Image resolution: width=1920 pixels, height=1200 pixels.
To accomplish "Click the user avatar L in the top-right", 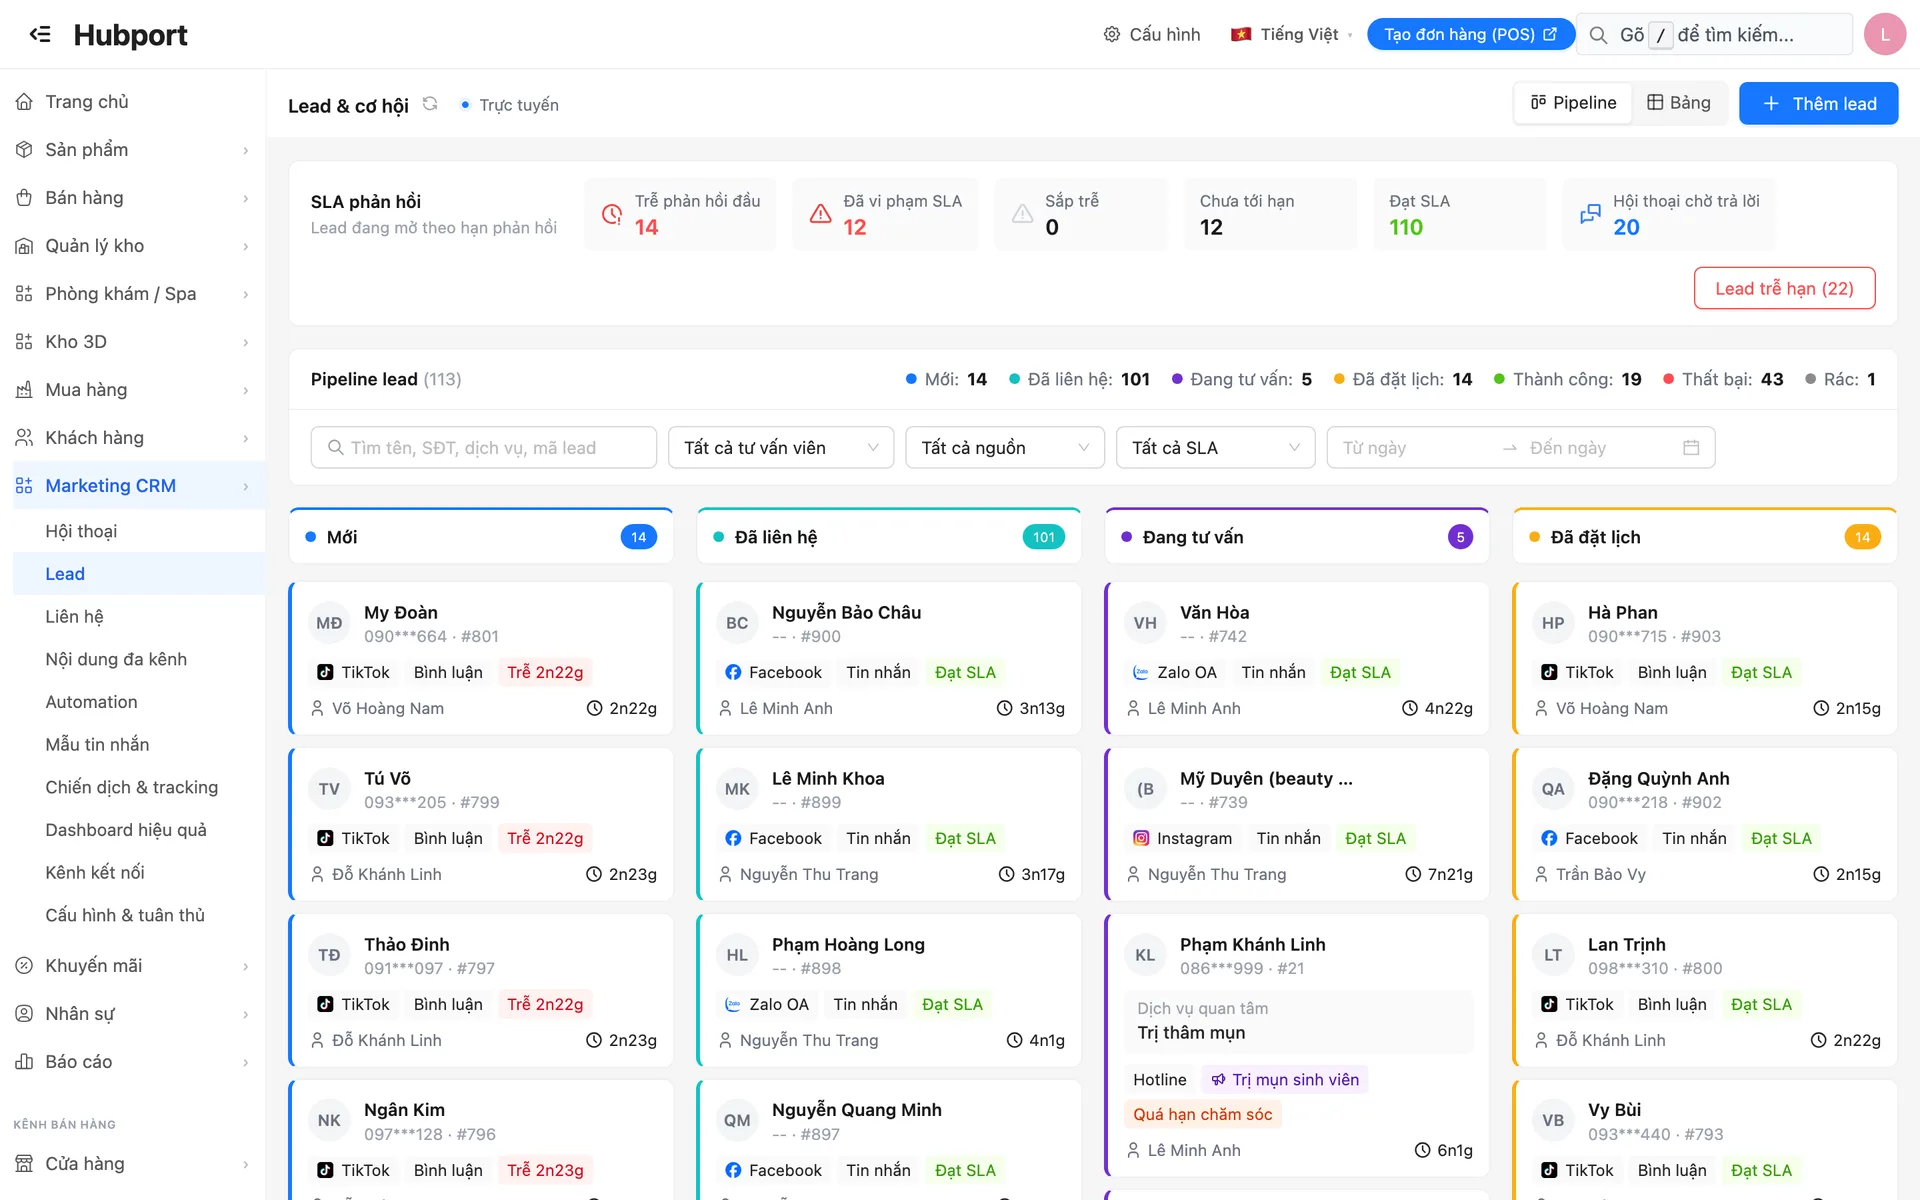I will [x=1884, y=34].
